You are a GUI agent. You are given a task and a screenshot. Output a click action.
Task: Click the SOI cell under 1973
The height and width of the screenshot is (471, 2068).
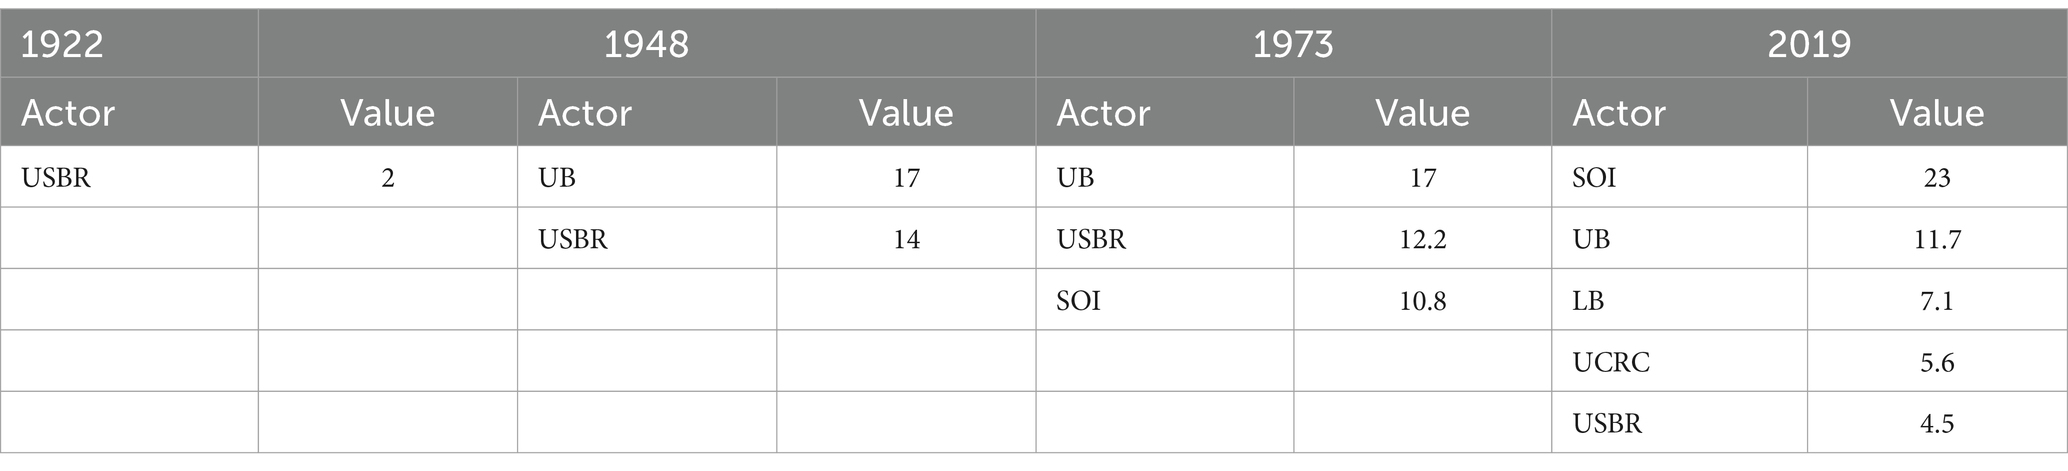click(1164, 300)
